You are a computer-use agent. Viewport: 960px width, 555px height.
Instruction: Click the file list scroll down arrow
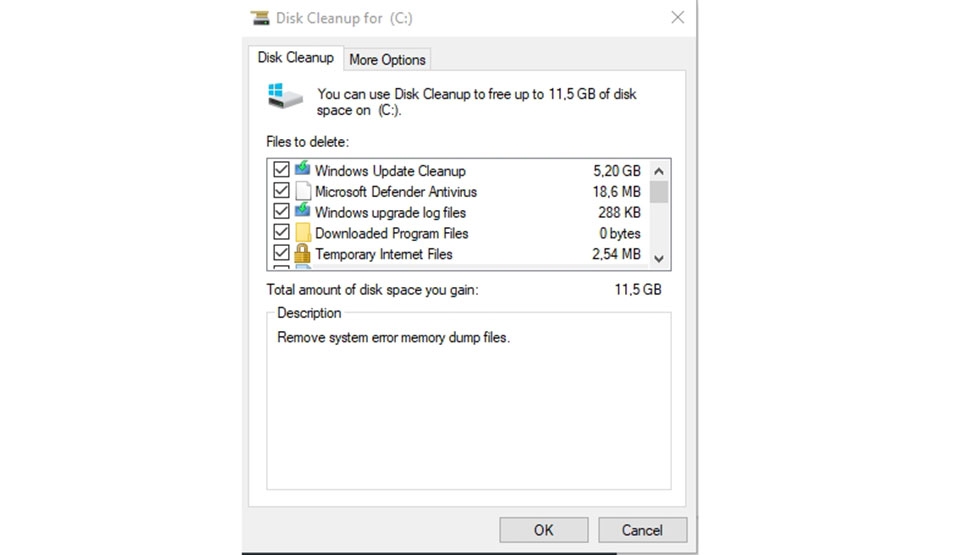658,258
